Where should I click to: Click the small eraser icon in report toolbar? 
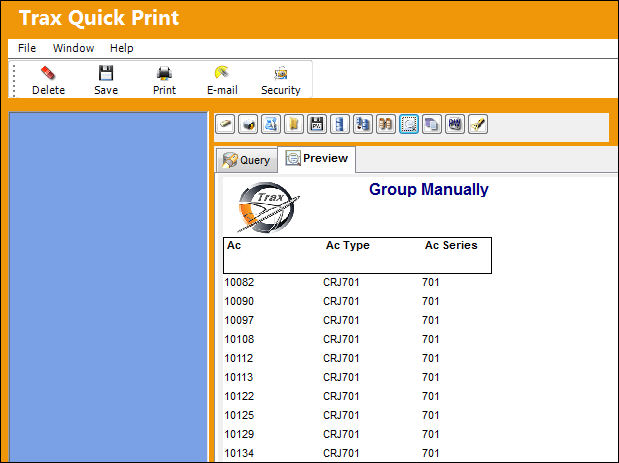pyautogui.click(x=225, y=124)
